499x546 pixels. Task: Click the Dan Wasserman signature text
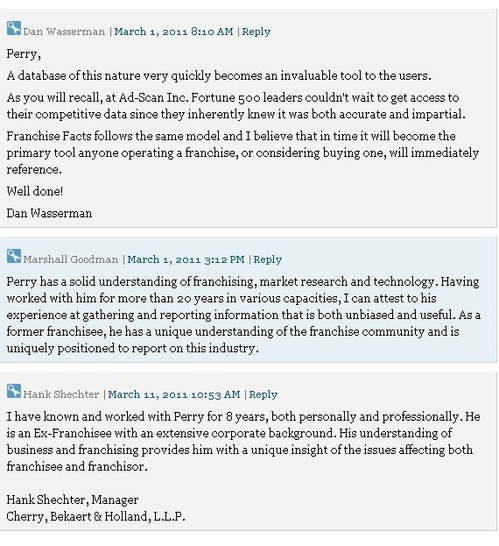(49, 213)
